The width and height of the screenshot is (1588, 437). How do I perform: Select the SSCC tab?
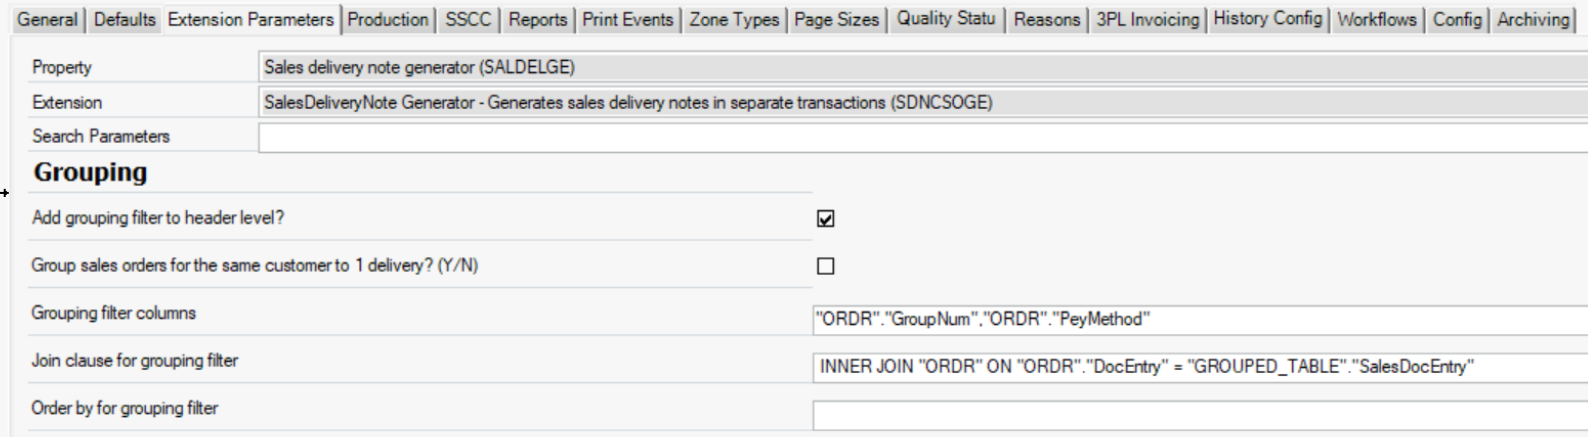click(468, 19)
